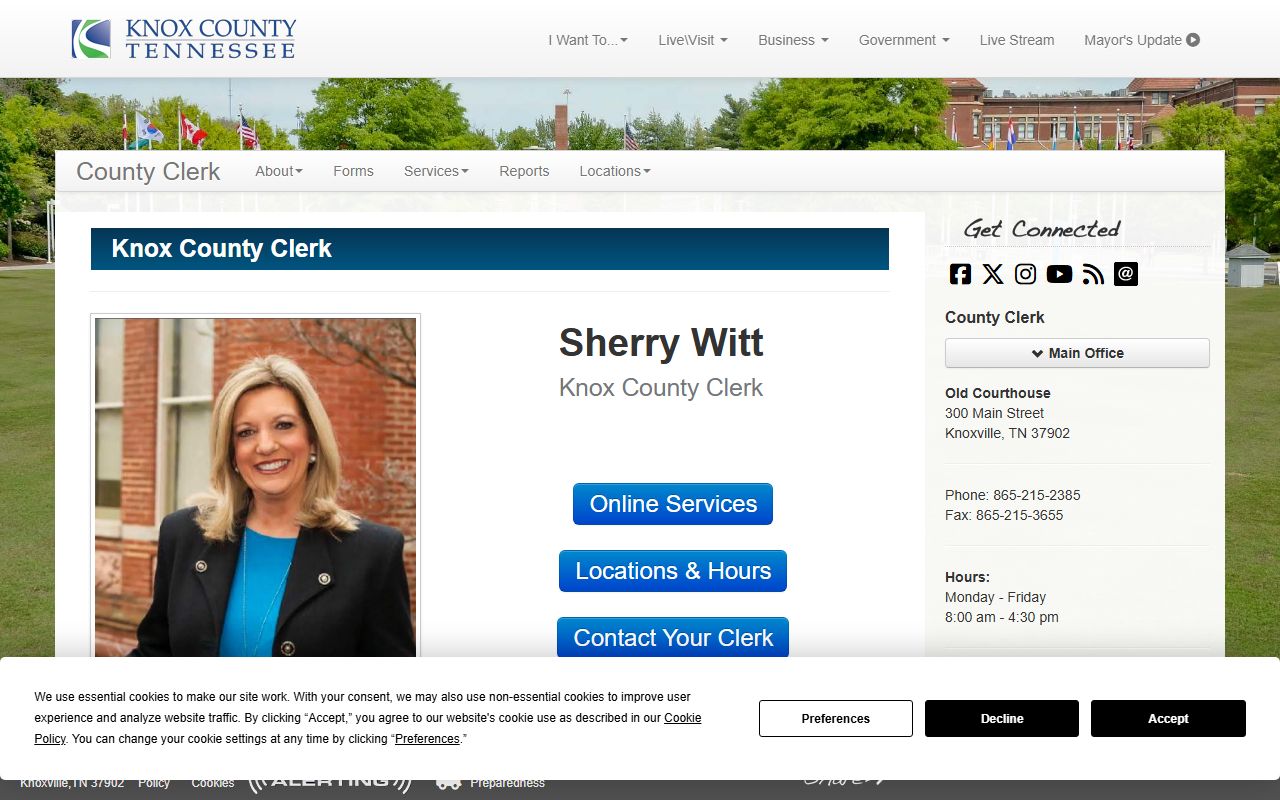The image size is (1280, 800).
Task: Expand the Main Office selector
Action: click(x=1077, y=353)
